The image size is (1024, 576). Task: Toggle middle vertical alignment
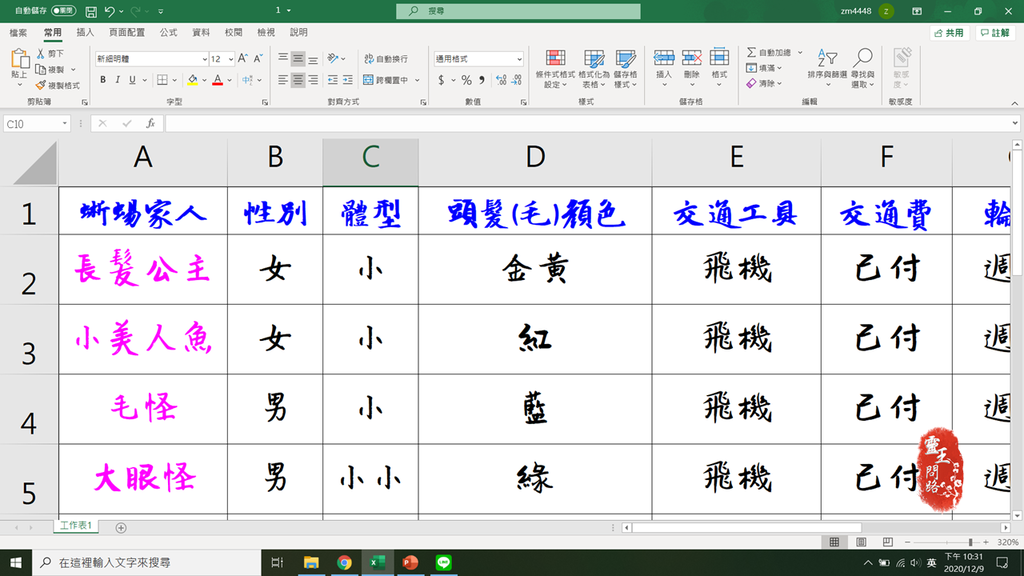pyautogui.click(x=298, y=59)
